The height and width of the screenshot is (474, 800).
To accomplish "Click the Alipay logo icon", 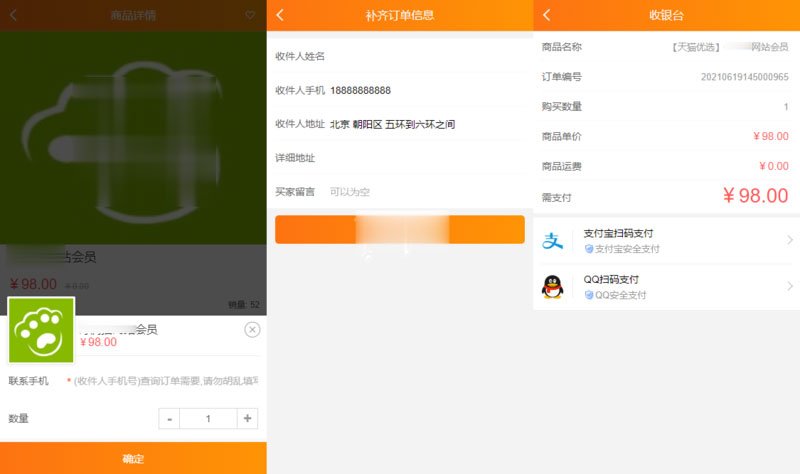I will pos(553,241).
